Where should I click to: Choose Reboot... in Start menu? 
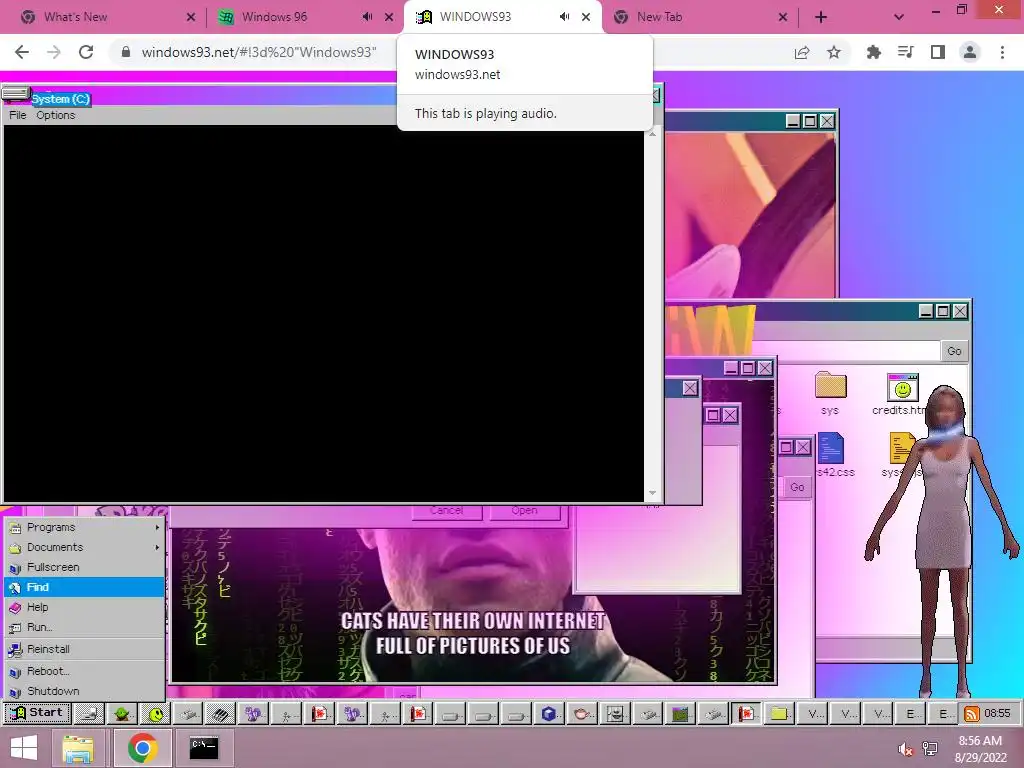tap(85, 671)
